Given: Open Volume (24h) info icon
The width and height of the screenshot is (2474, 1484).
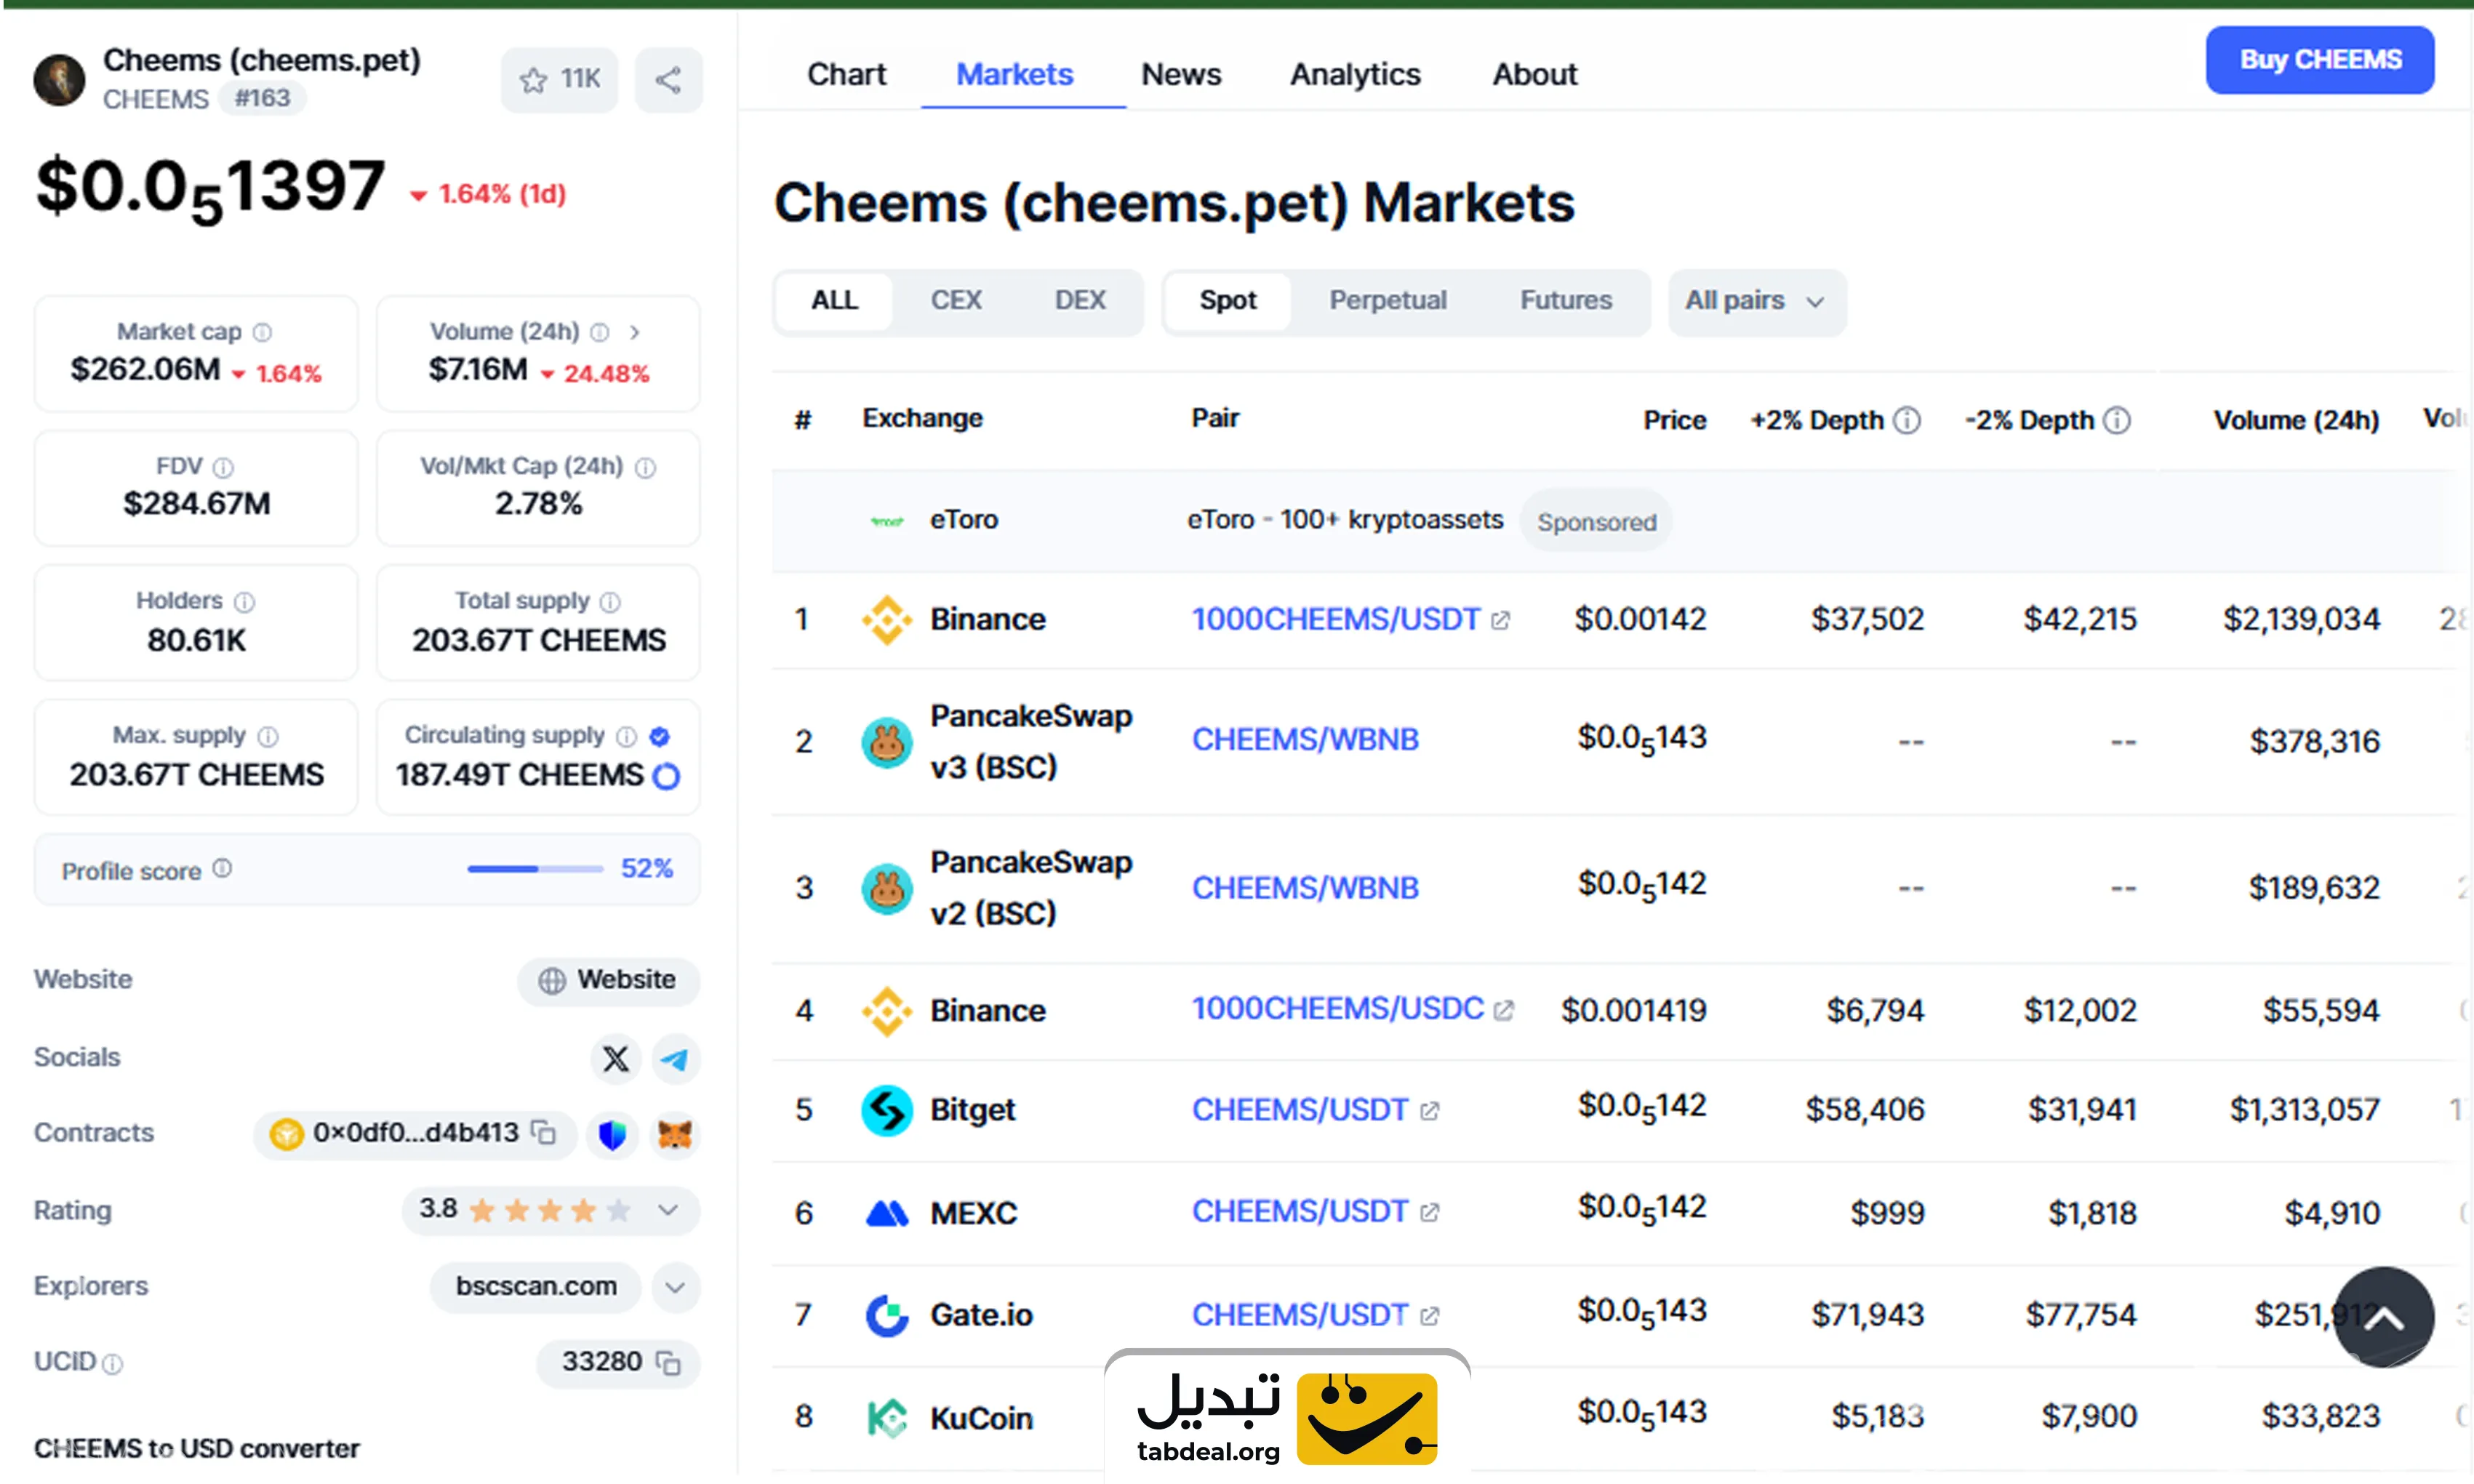Looking at the screenshot, I should tap(599, 332).
